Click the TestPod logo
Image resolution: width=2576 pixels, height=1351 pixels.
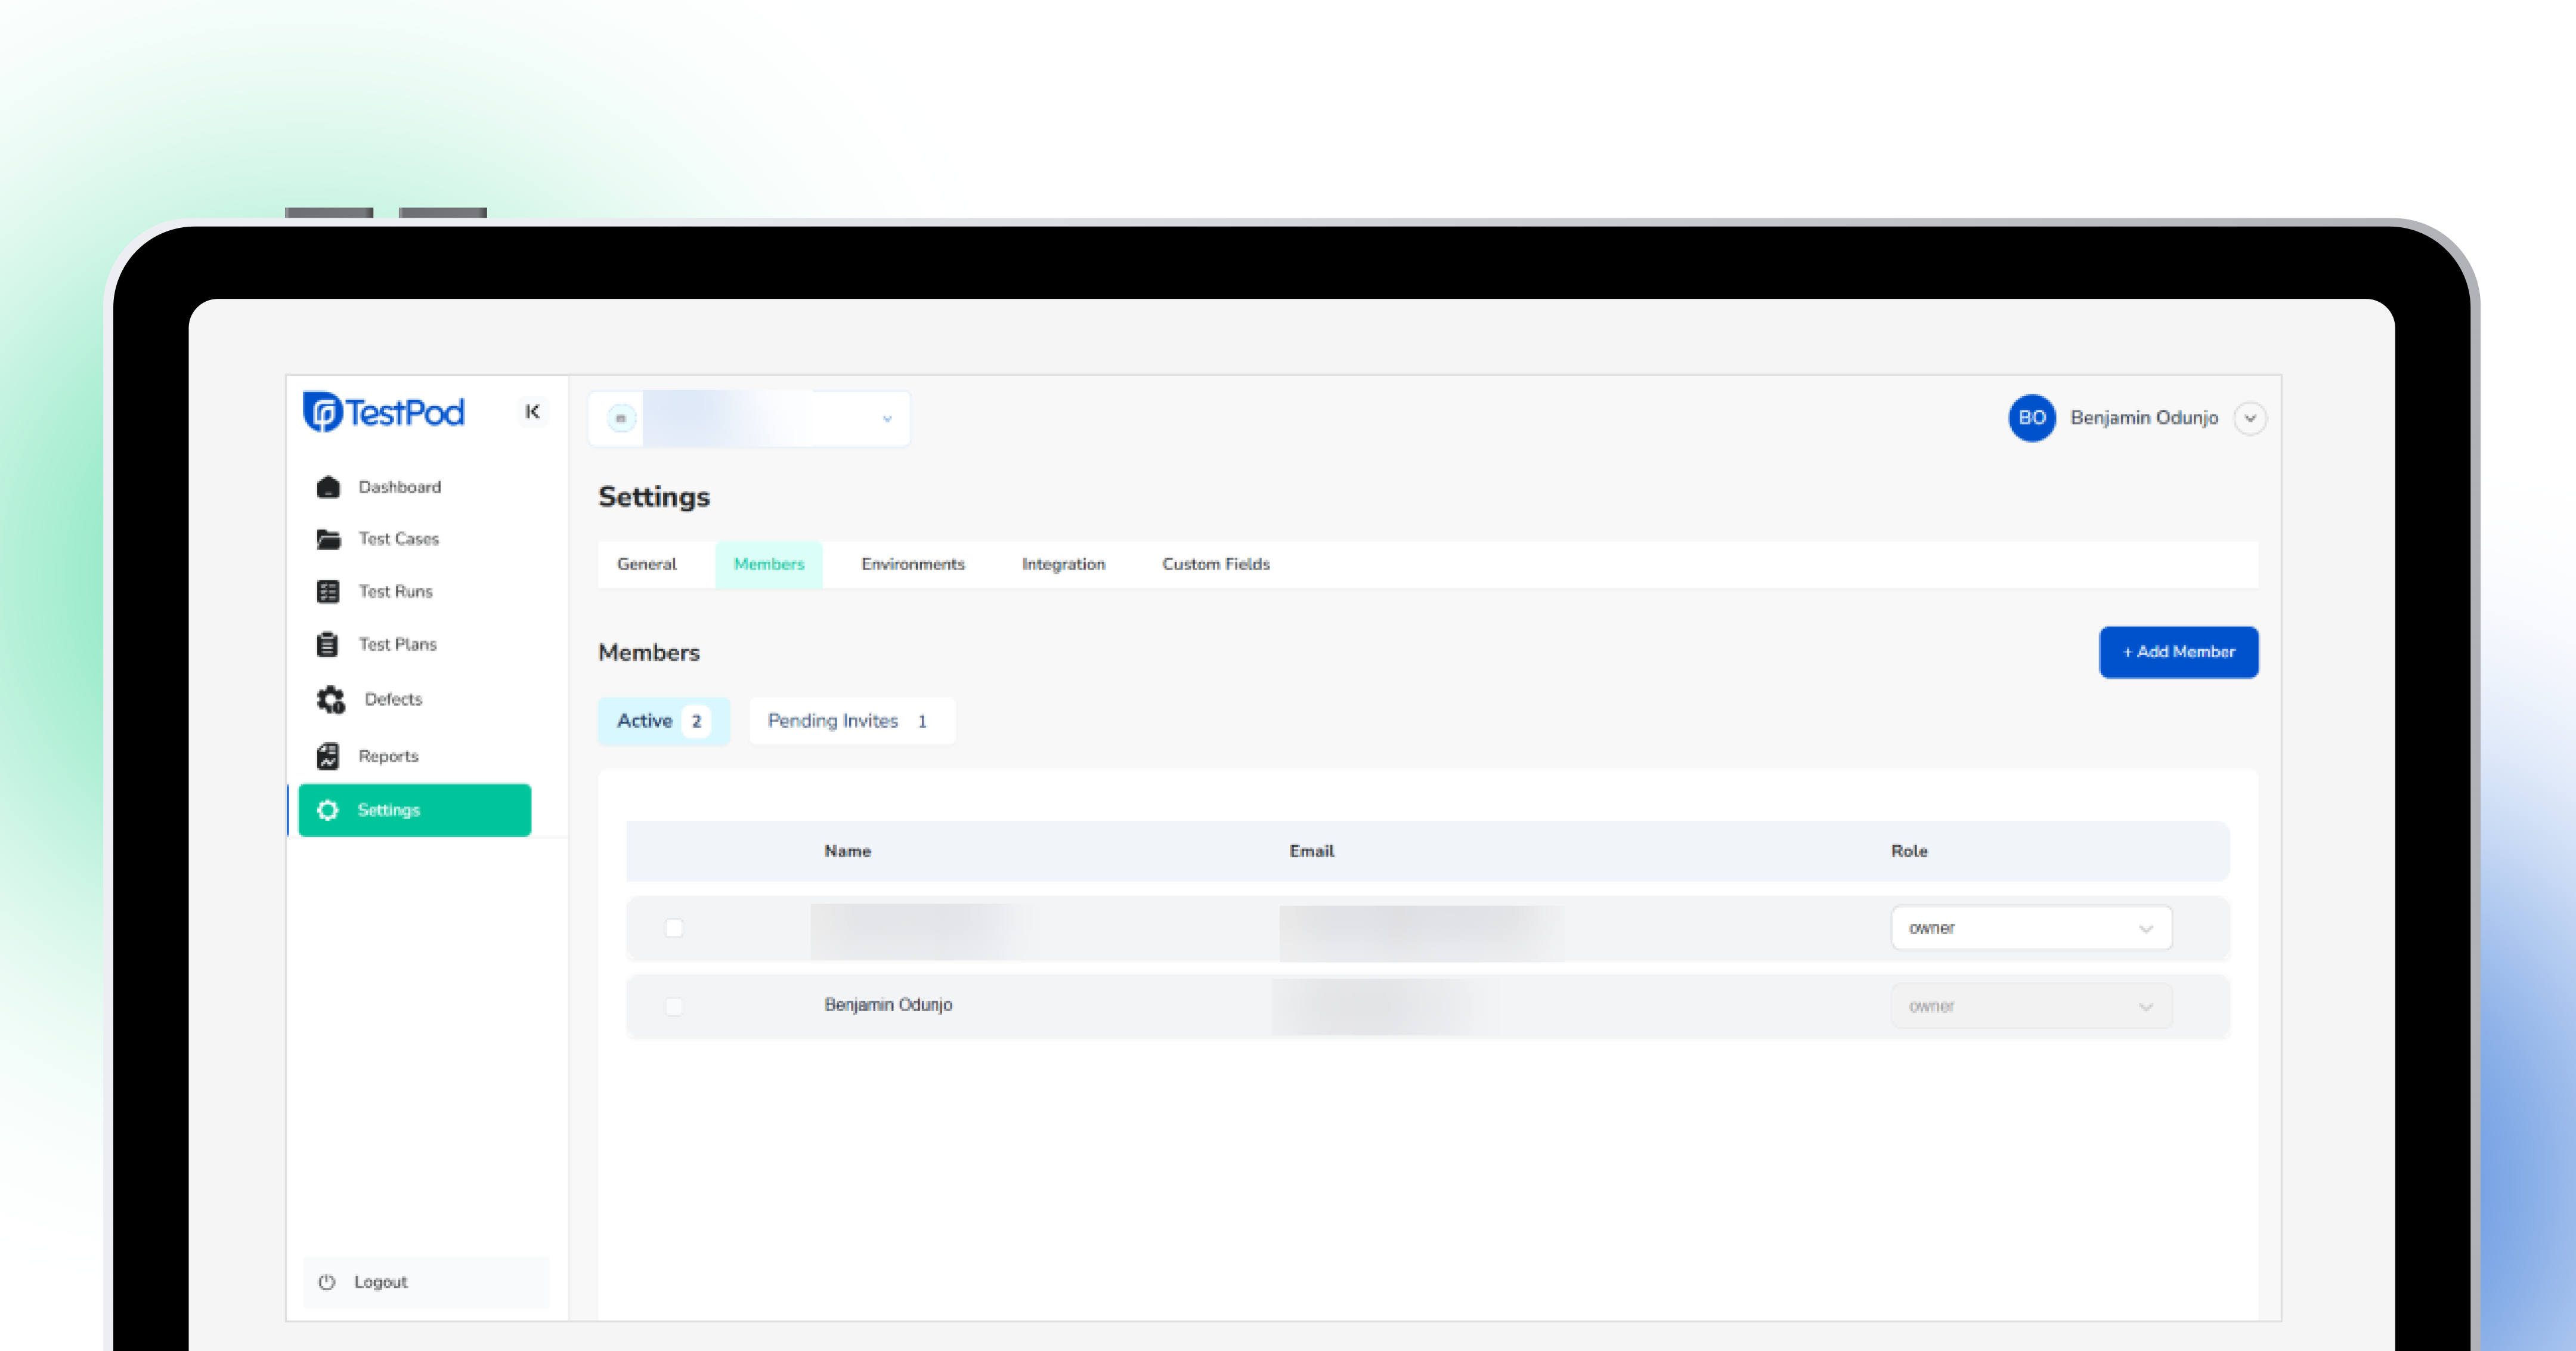tap(384, 412)
